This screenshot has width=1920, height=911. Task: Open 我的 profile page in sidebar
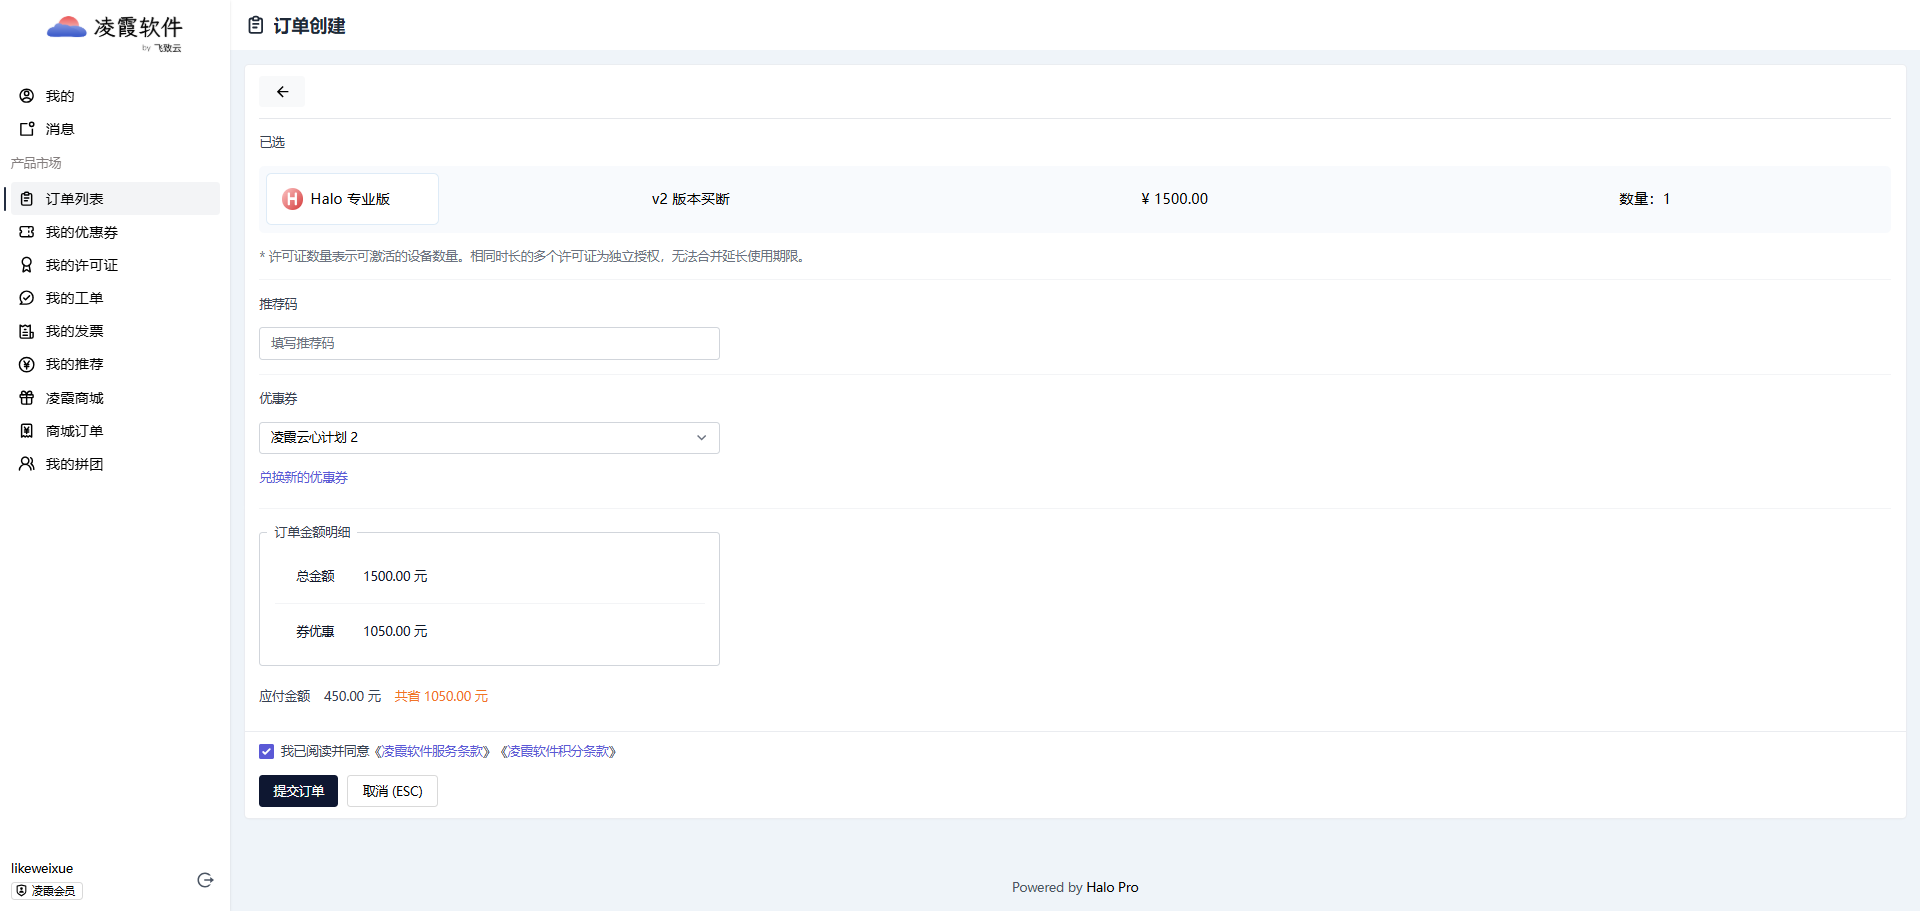60,96
